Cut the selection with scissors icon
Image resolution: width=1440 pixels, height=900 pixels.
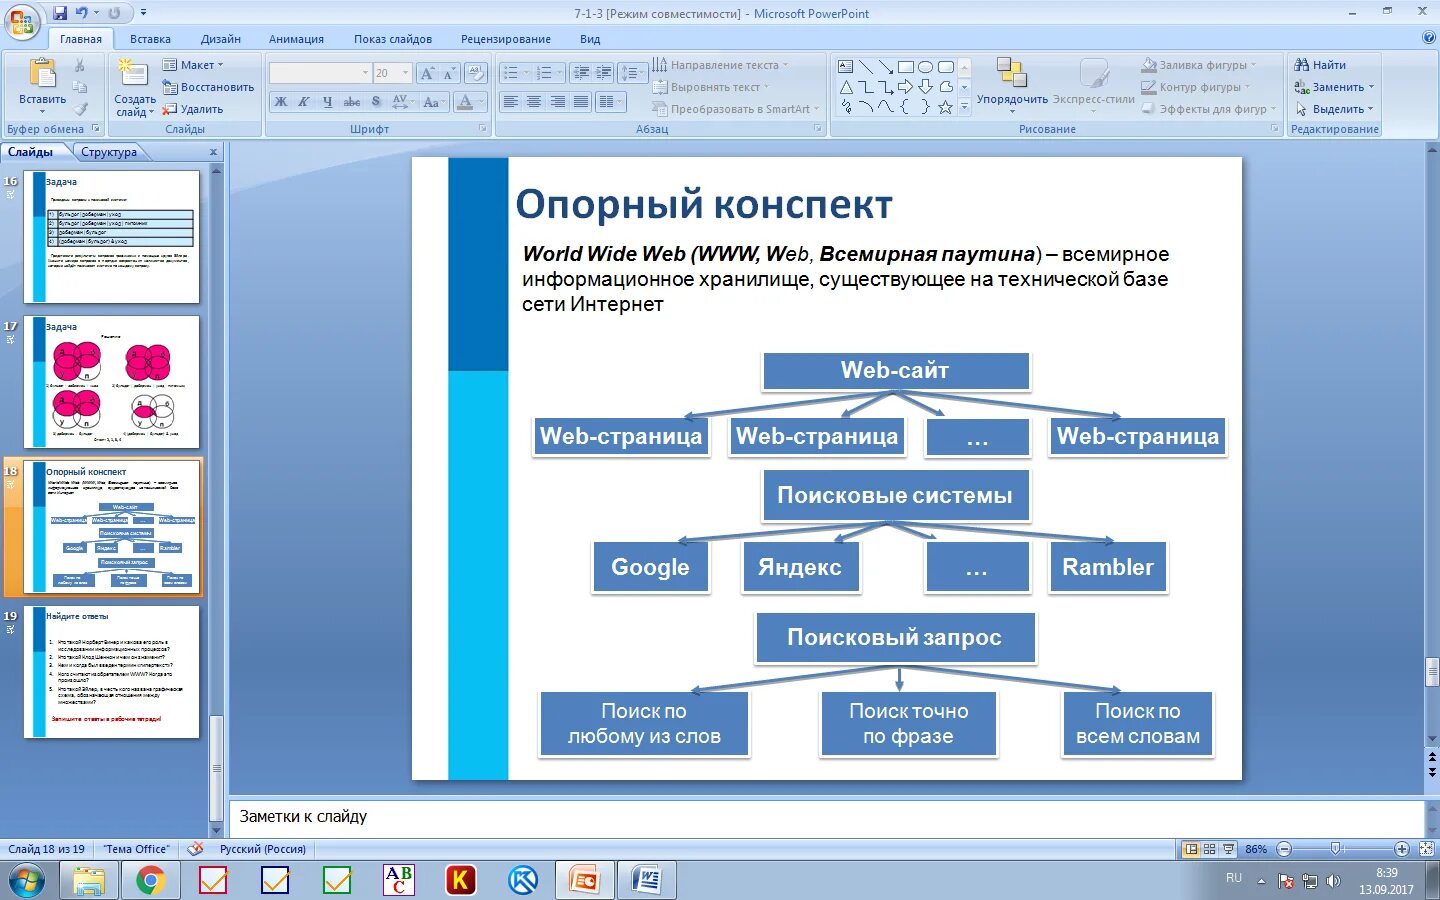click(80, 65)
